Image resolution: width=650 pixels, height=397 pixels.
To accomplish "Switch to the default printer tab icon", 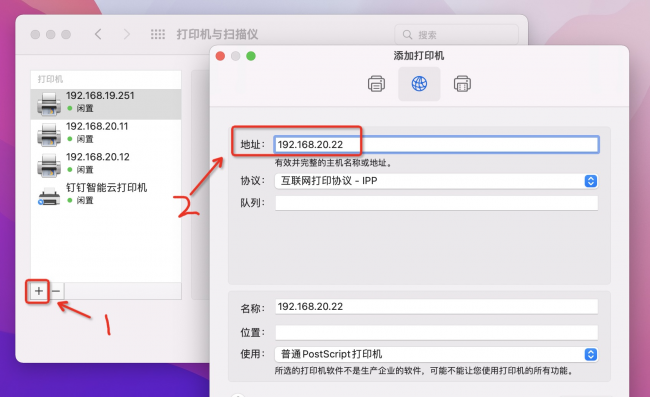I will coord(376,84).
